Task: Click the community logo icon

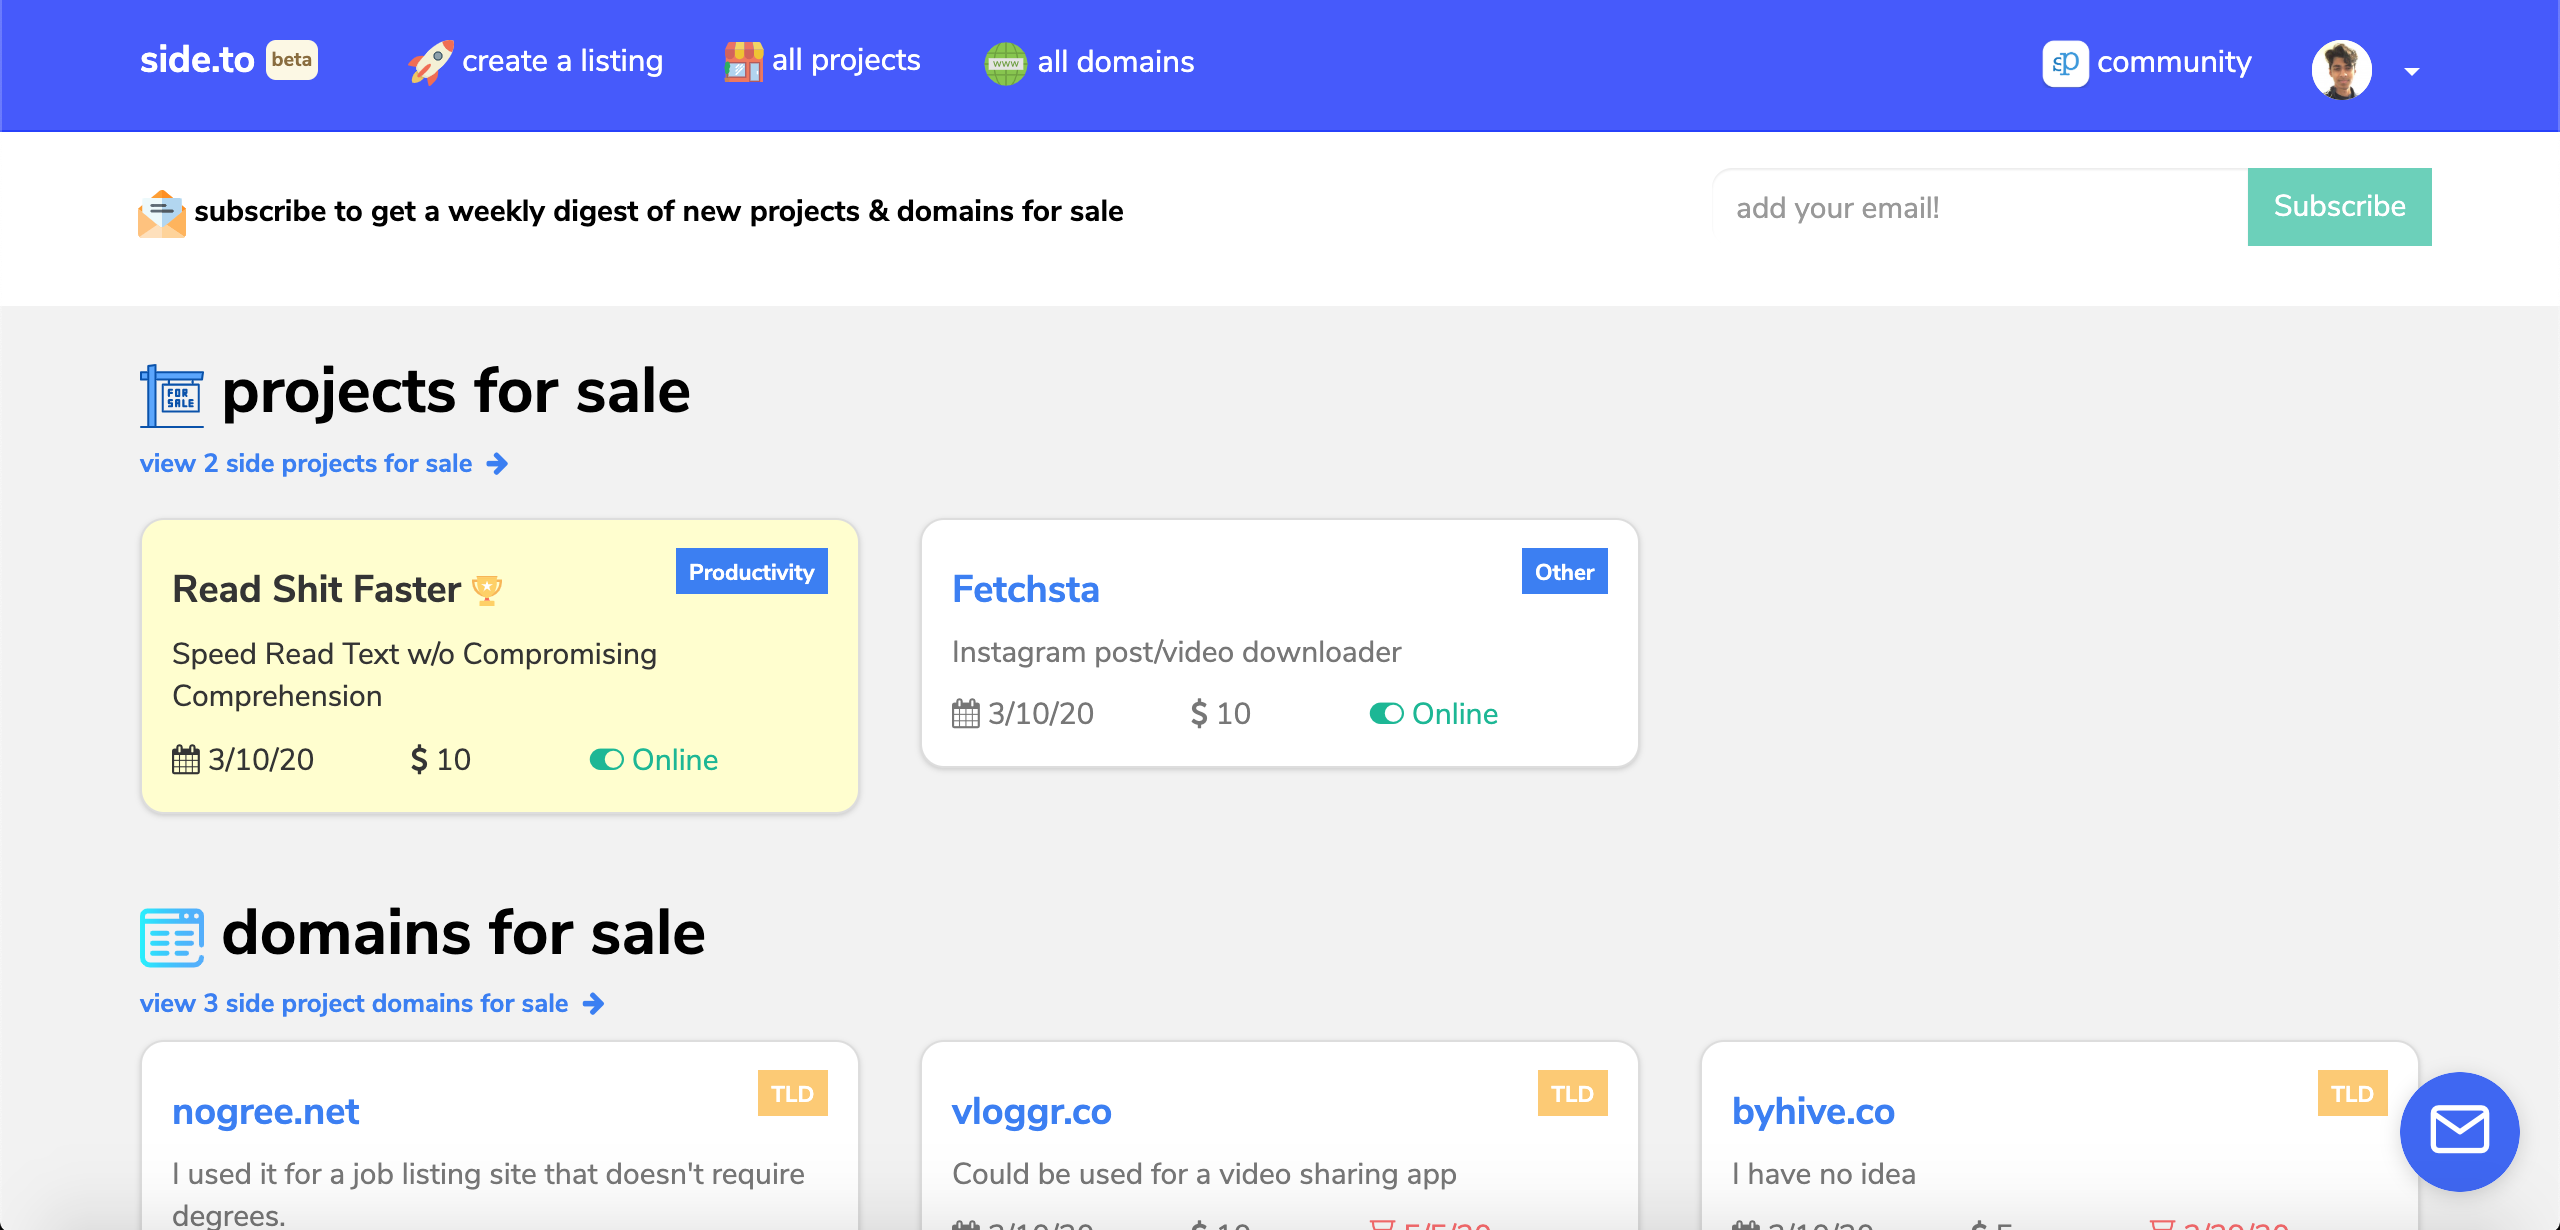Action: (x=2064, y=63)
